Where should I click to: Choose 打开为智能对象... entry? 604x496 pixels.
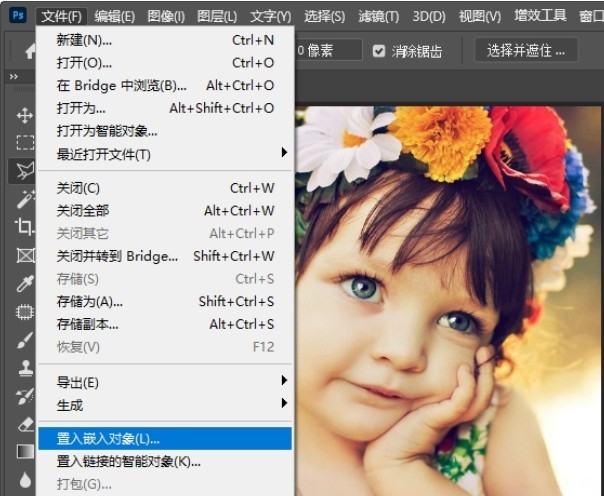tap(165, 131)
